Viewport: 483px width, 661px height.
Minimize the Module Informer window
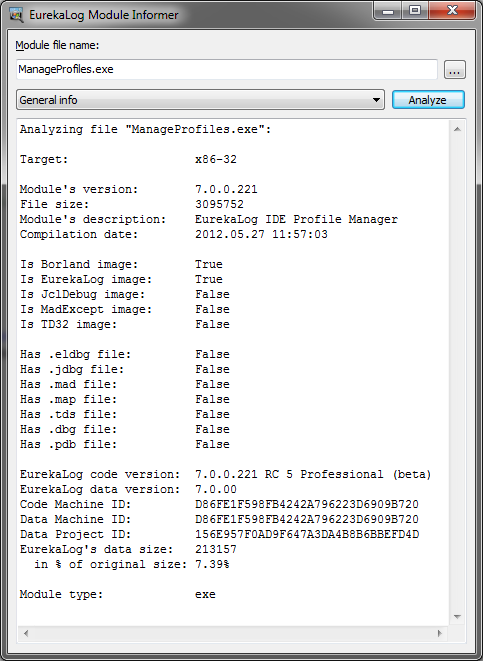[388, 11]
